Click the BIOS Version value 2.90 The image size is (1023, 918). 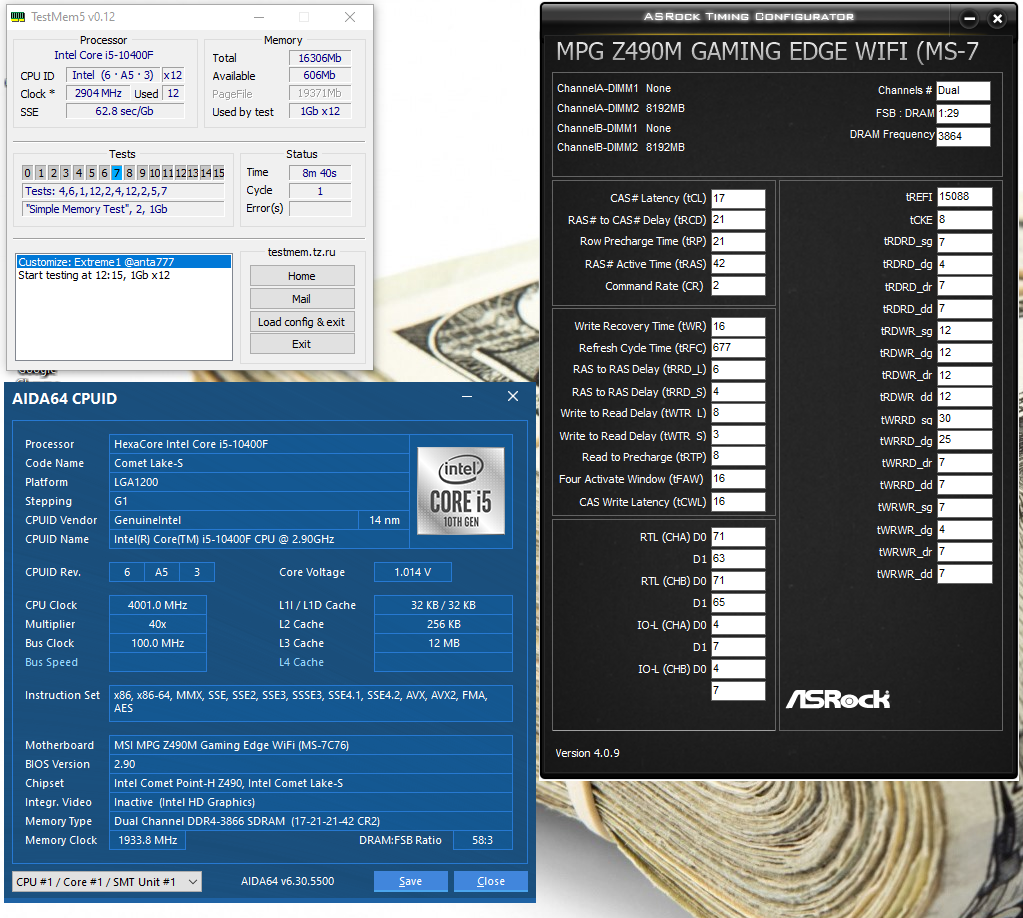pyautogui.click(x=311, y=764)
